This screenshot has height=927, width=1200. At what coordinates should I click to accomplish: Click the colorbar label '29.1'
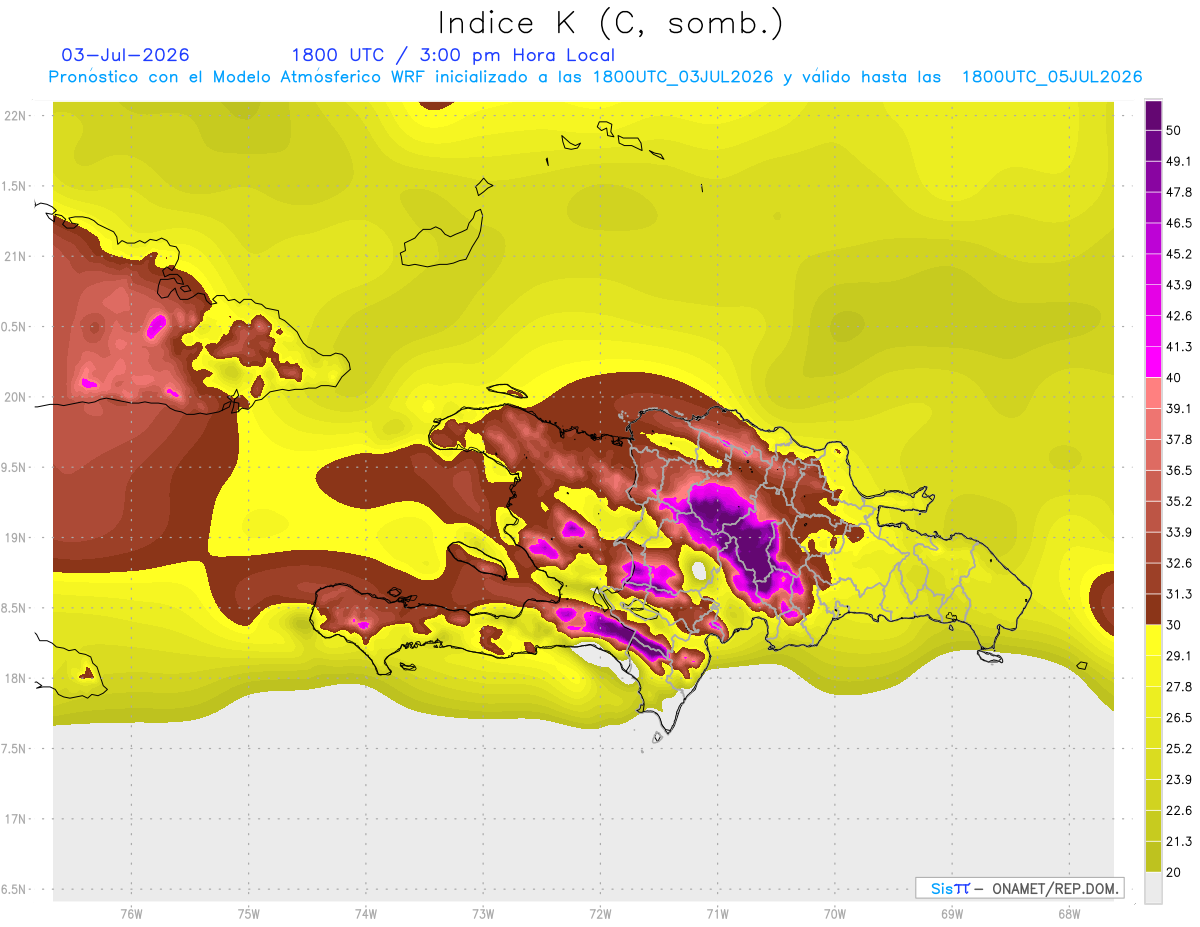[1179, 656]
